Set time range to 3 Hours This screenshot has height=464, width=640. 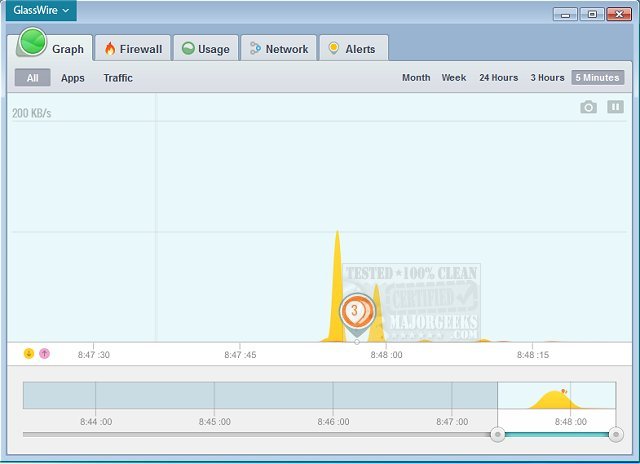(x=547, y=78)
